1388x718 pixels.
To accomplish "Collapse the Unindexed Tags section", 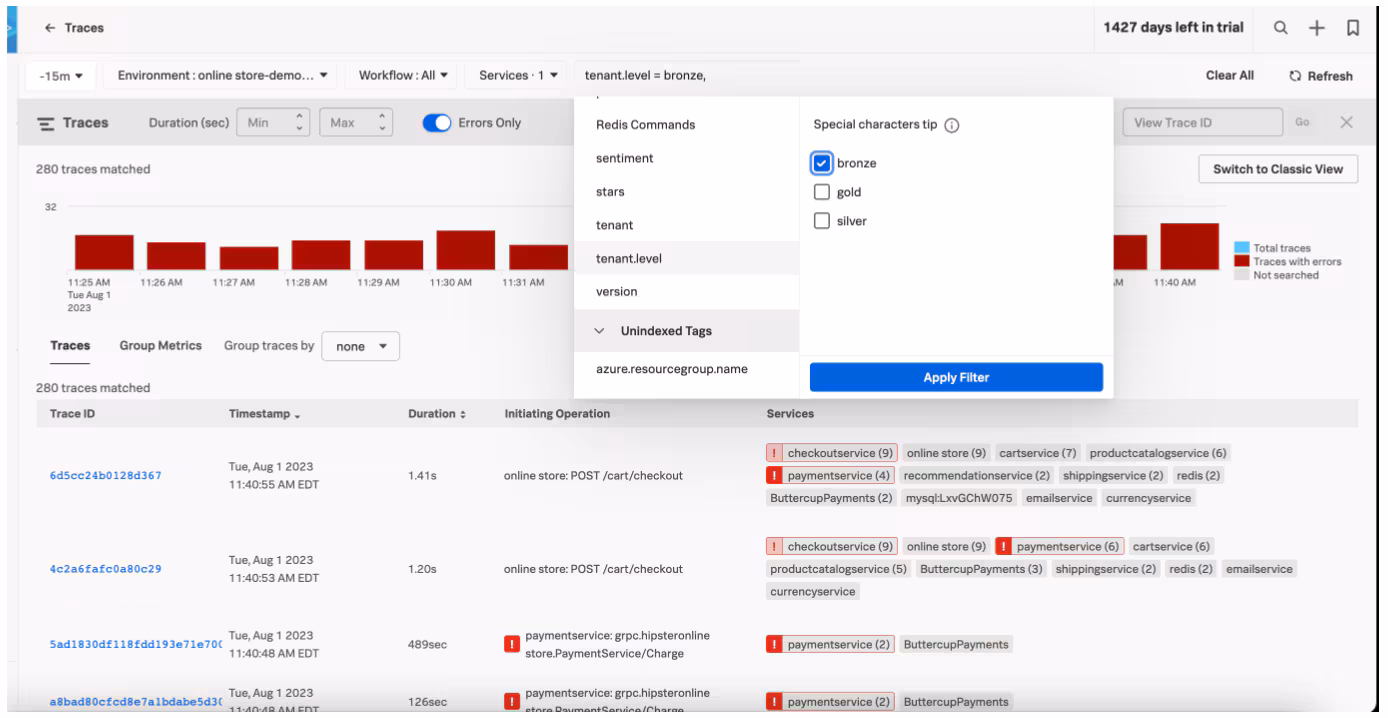I will [599, 331].
